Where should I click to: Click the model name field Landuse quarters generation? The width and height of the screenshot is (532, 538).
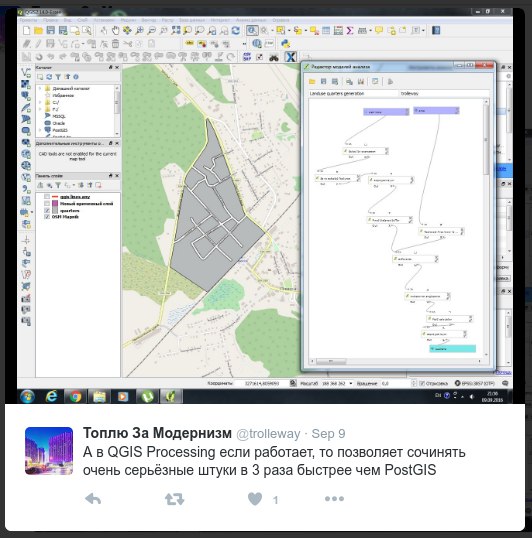(353, 93)
